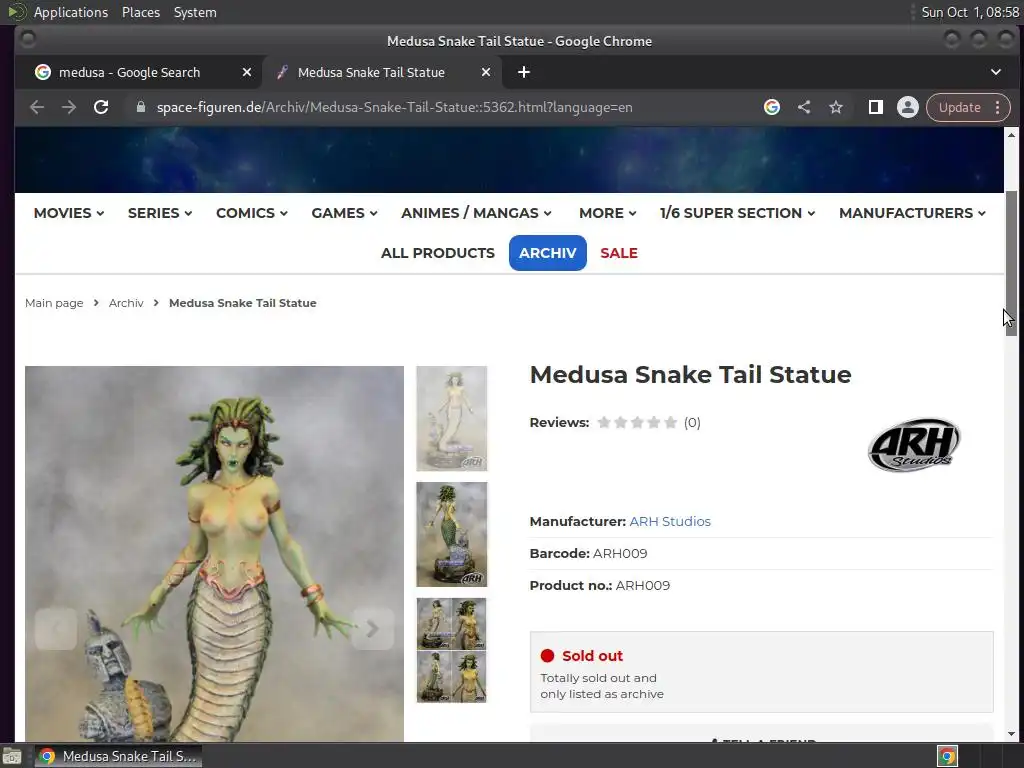
Task: Click the browser forward arrow
Action: 69,107
